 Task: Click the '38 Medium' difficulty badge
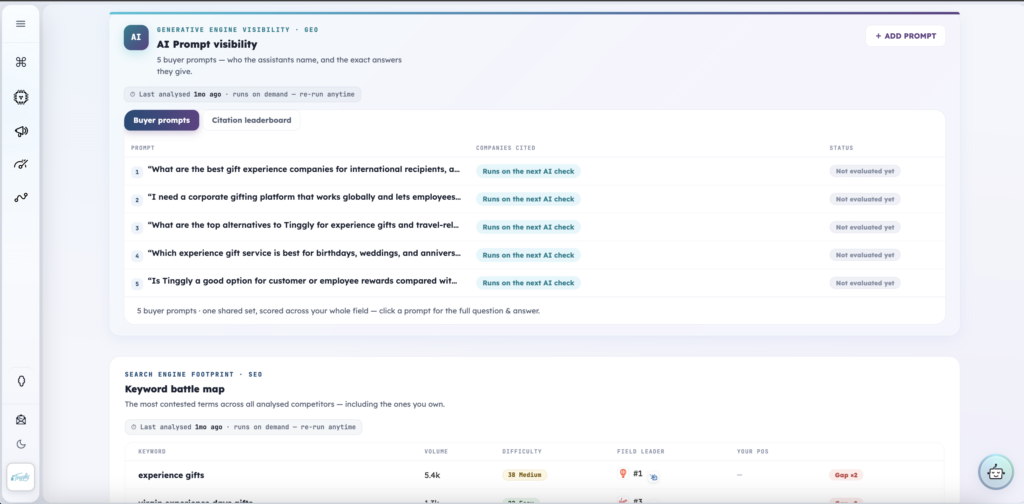click(524, 475)
